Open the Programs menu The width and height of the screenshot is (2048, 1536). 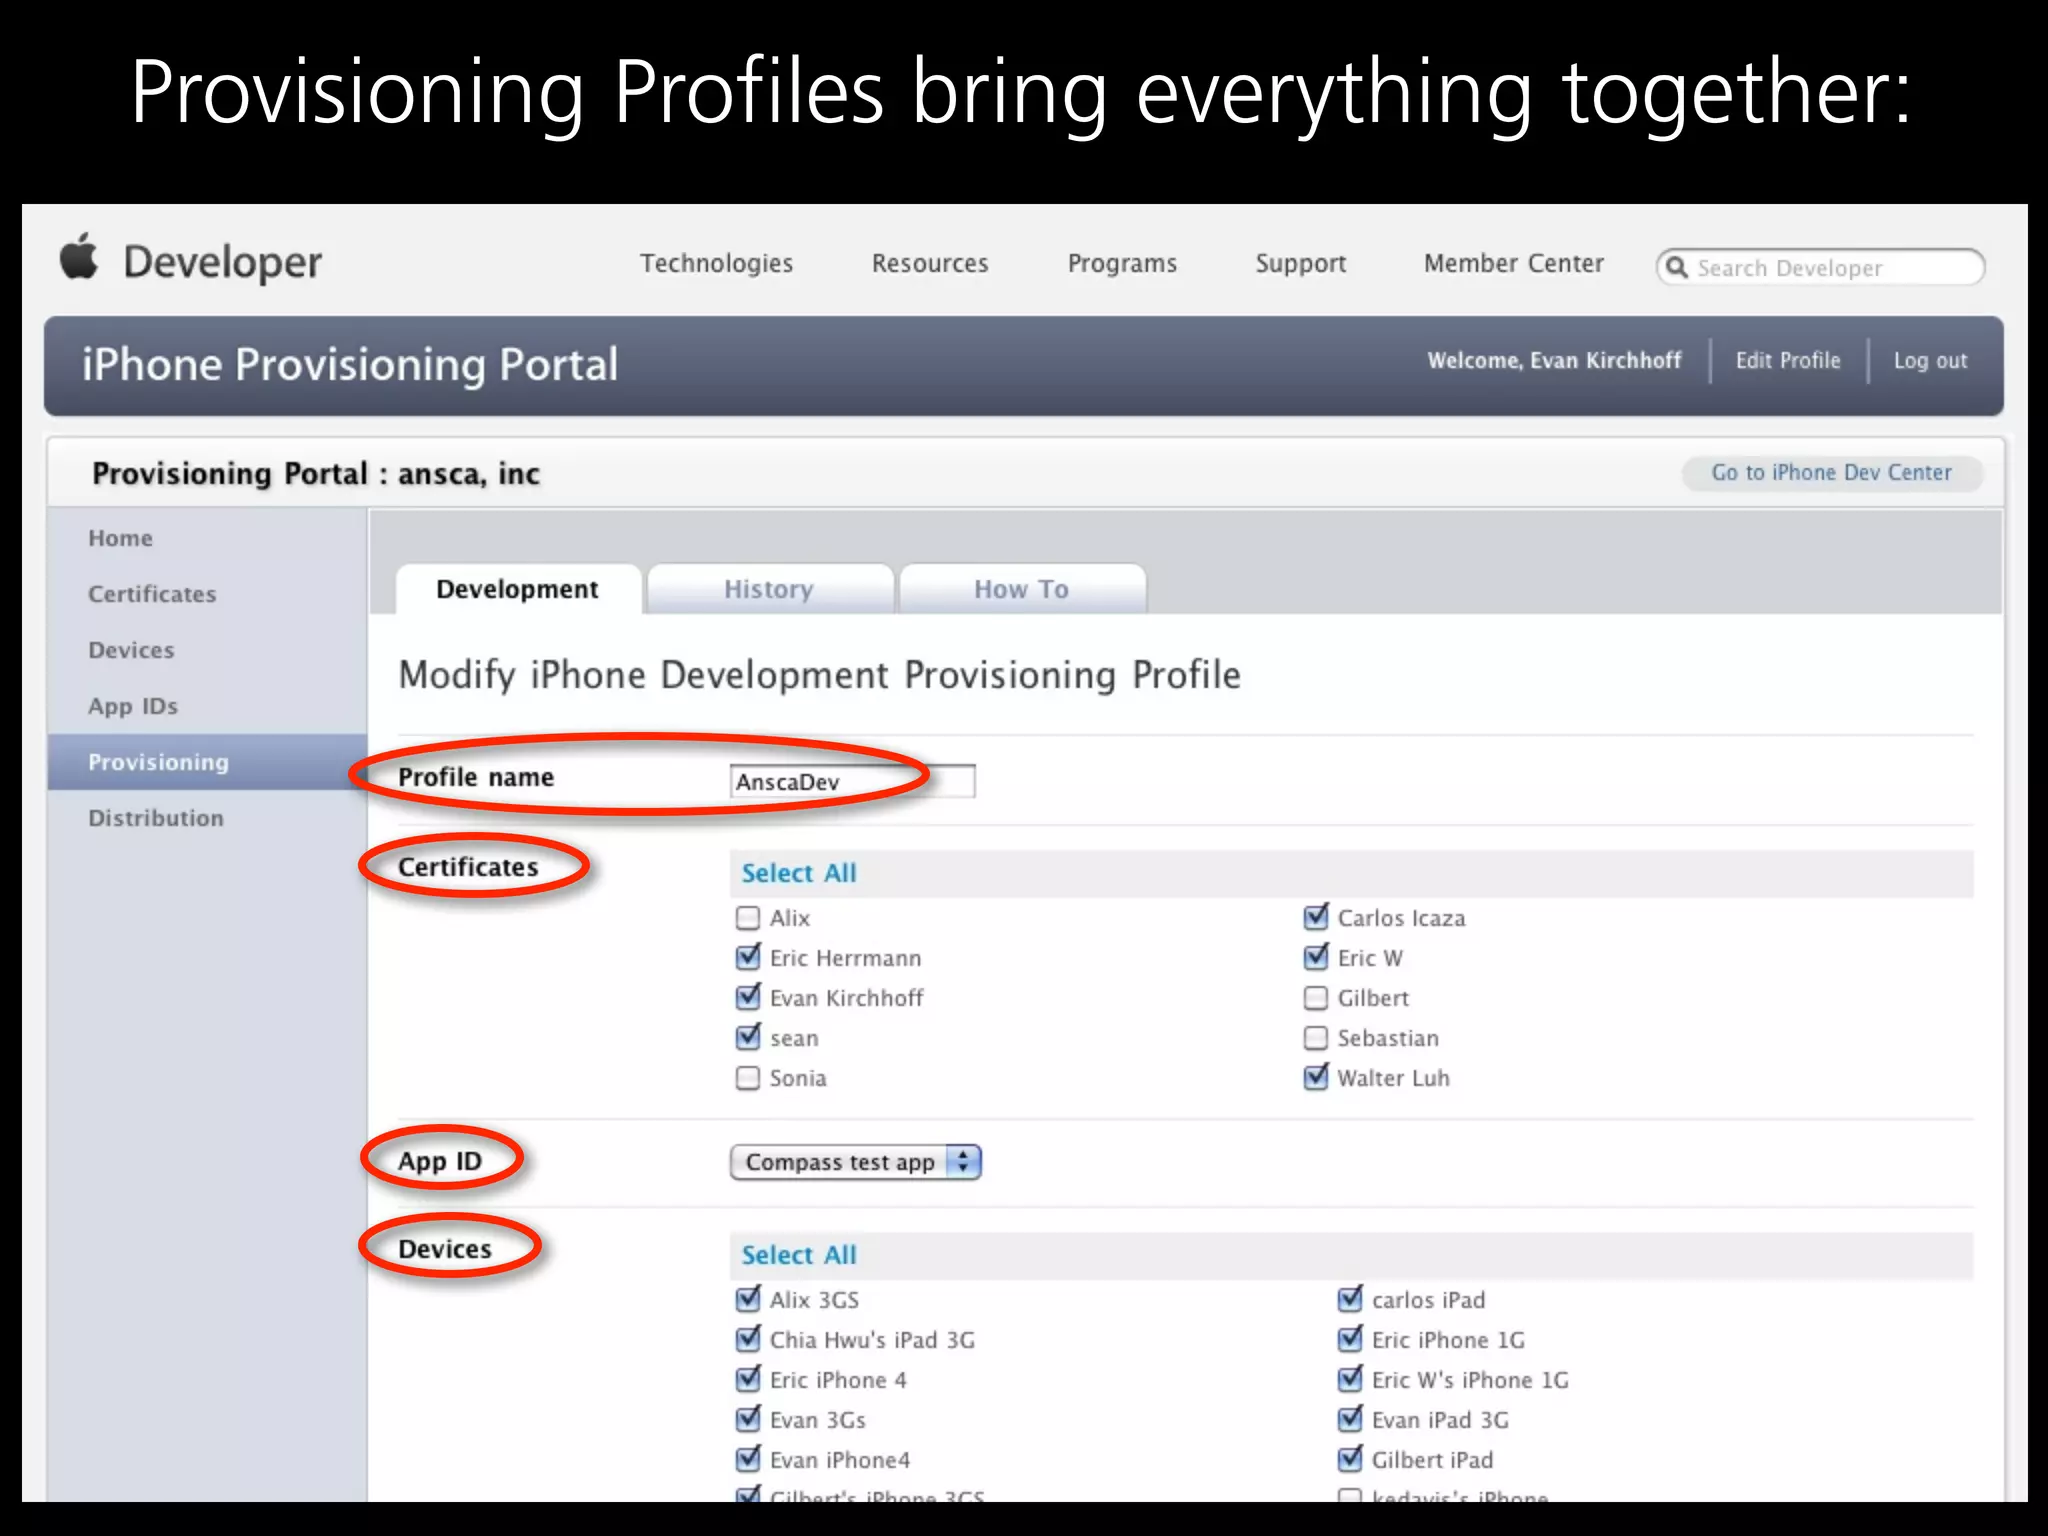coord(1122,263)
